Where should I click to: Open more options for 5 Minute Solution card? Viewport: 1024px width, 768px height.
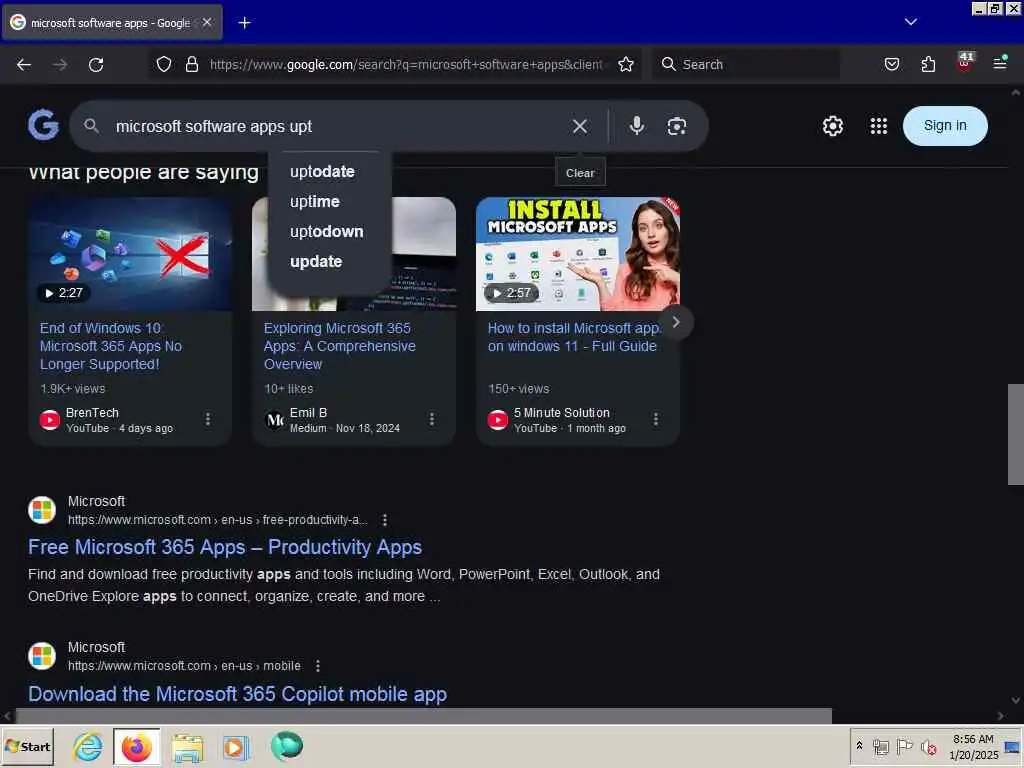(x=656, y=419)
